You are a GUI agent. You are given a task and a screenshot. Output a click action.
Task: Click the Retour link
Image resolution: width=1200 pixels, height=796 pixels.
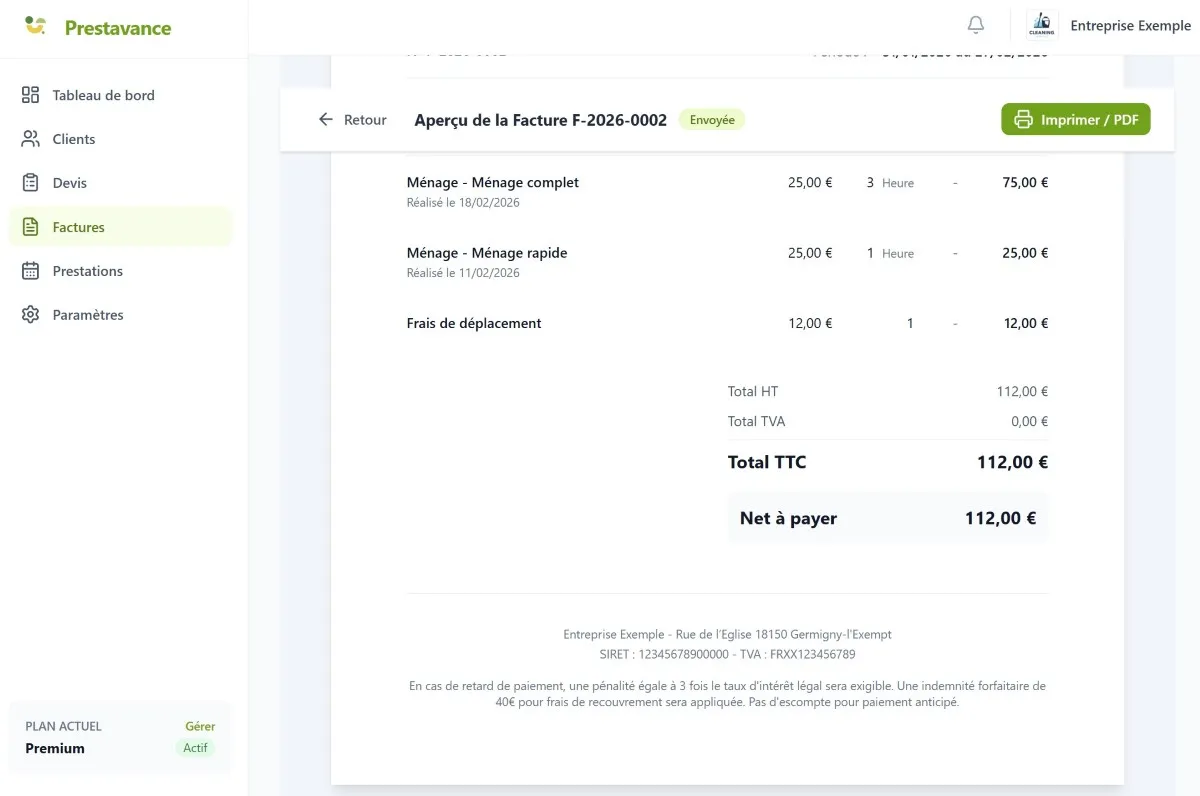coord(365,120)
